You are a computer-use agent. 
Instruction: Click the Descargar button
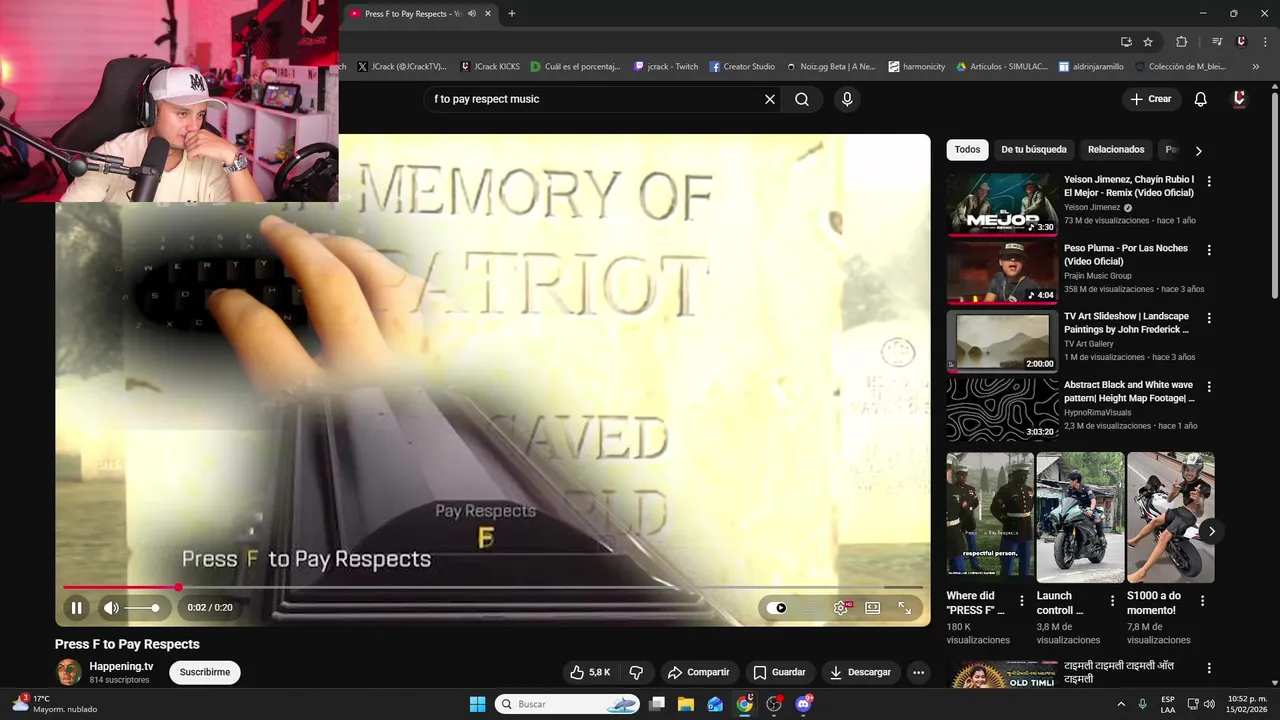click(x=860, y=672)
